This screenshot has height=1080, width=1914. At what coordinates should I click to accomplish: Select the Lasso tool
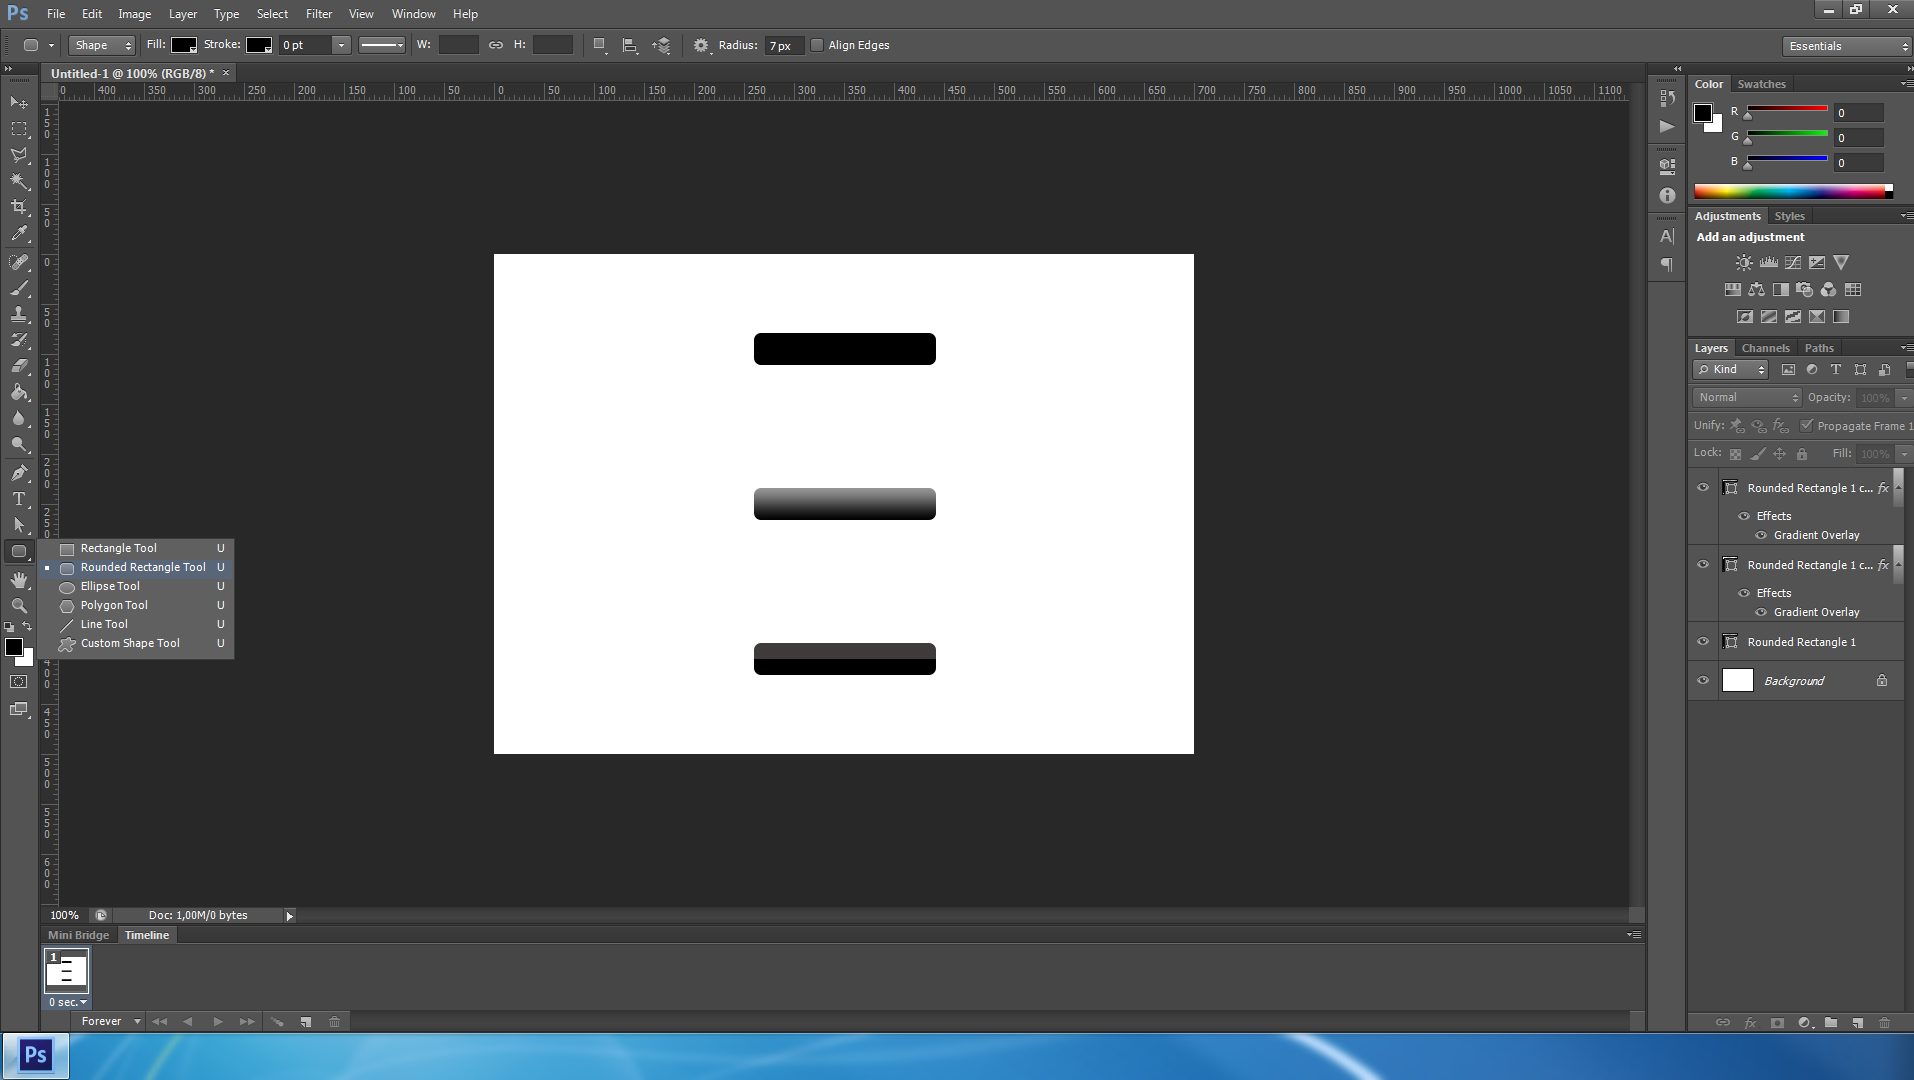pyautogui.click(x=19, y=155)
